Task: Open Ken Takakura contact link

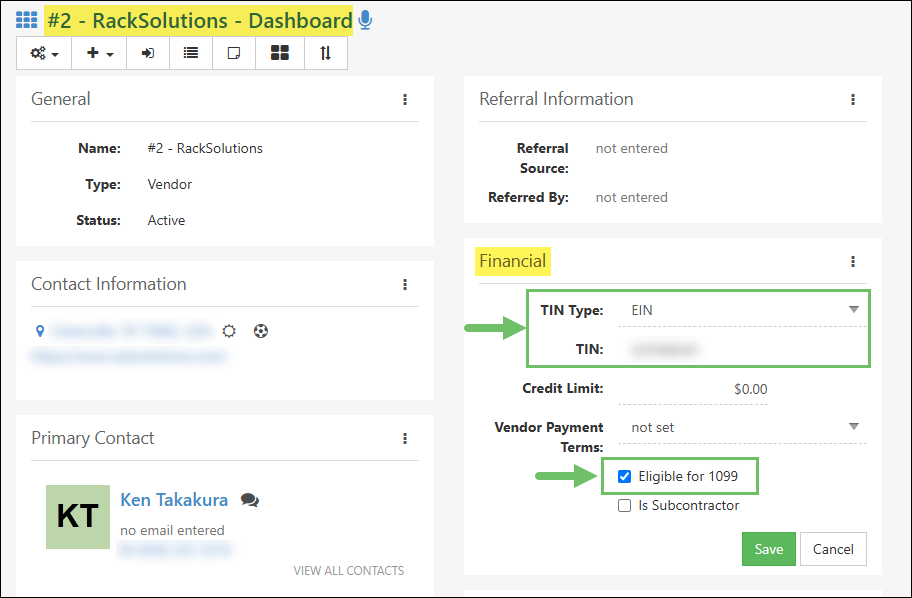Action: [174, 500]
